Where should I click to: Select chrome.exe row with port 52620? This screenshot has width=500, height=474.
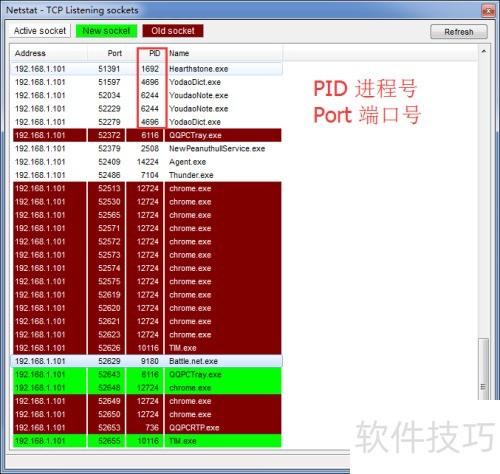pos(147,308)
